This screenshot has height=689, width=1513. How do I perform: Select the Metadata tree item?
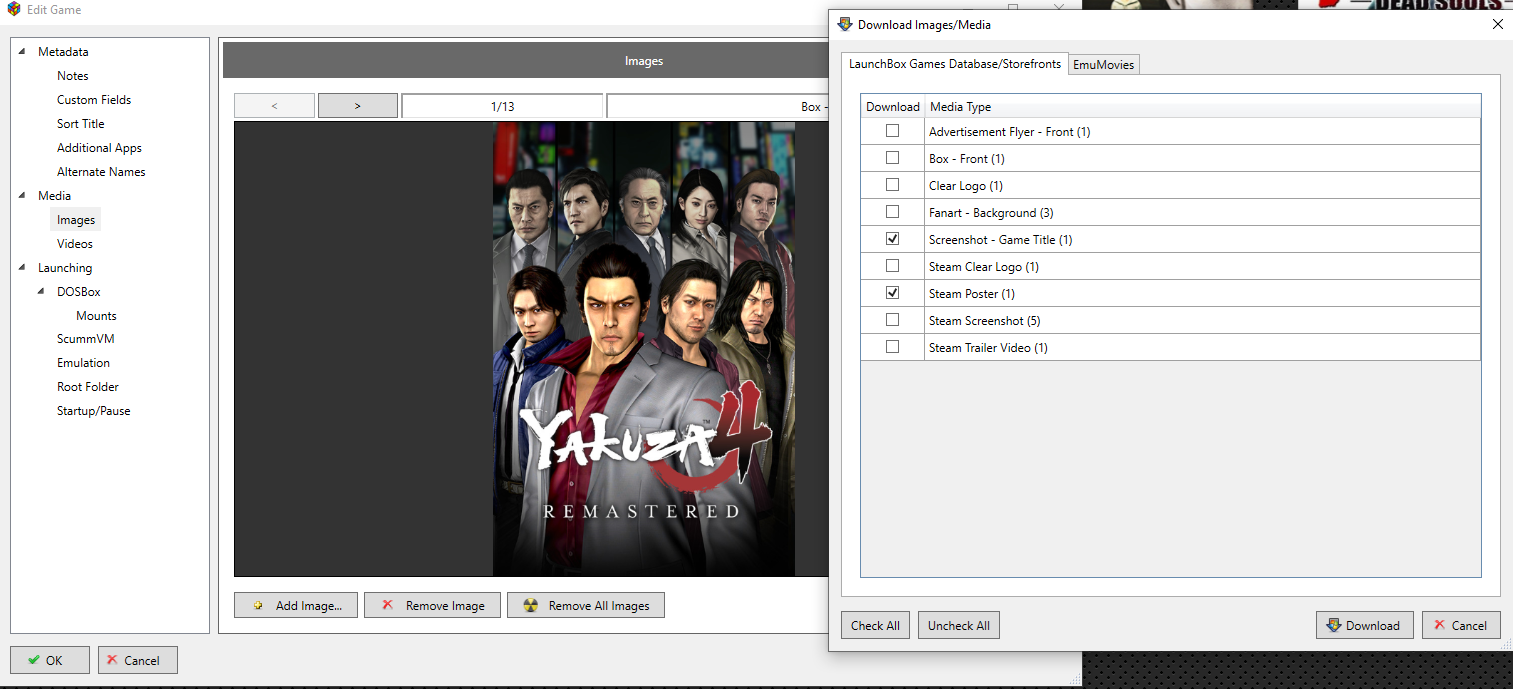click(63, 52)
